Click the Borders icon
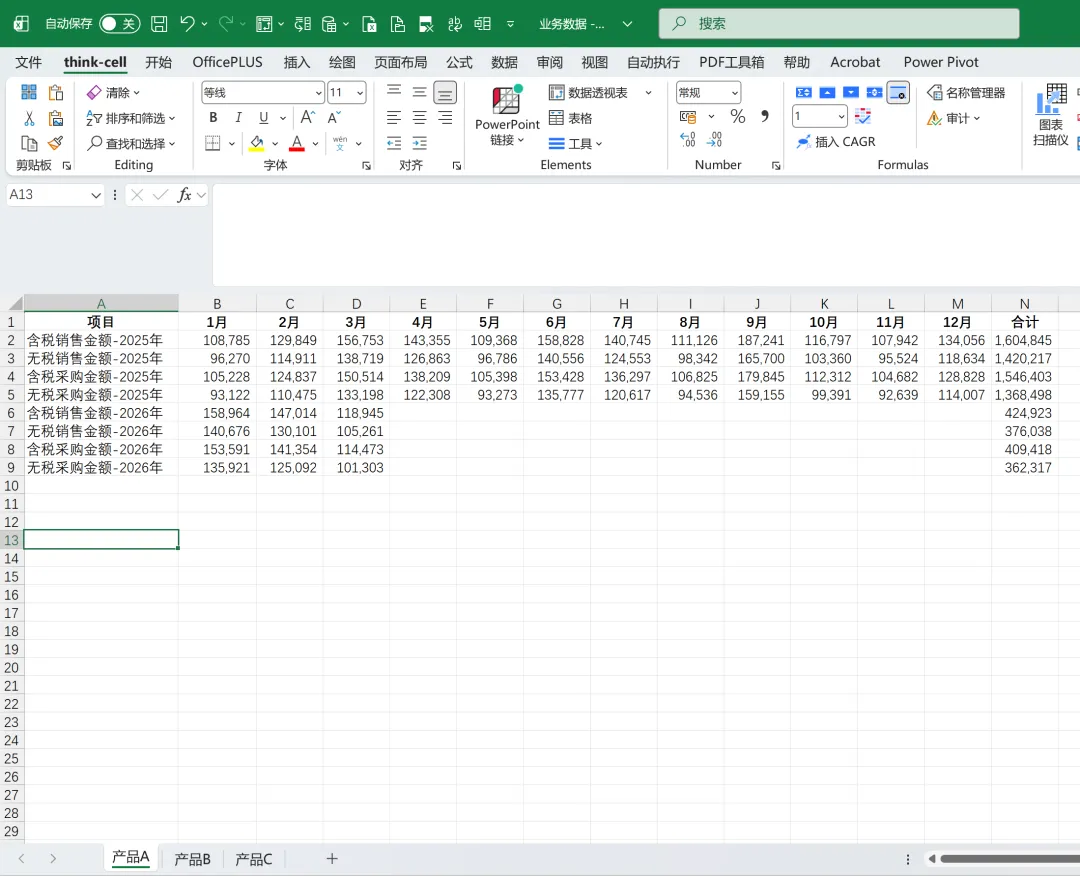Viewport: 1080px width, 876px height. tap(213, 143)
